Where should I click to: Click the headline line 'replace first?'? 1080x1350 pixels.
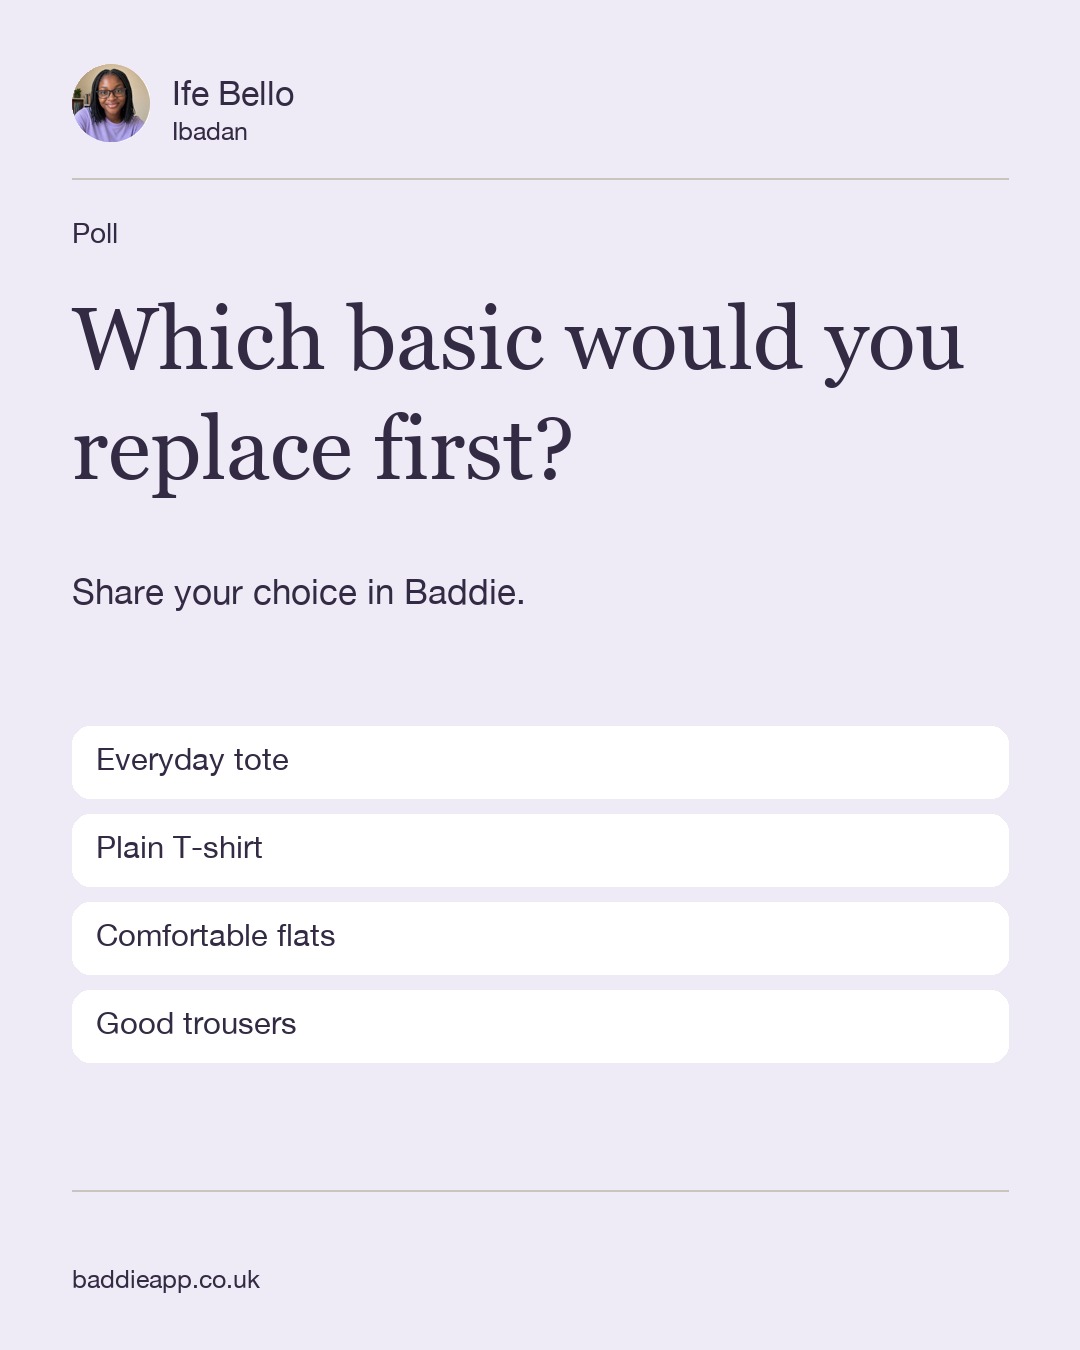[323, 452]
